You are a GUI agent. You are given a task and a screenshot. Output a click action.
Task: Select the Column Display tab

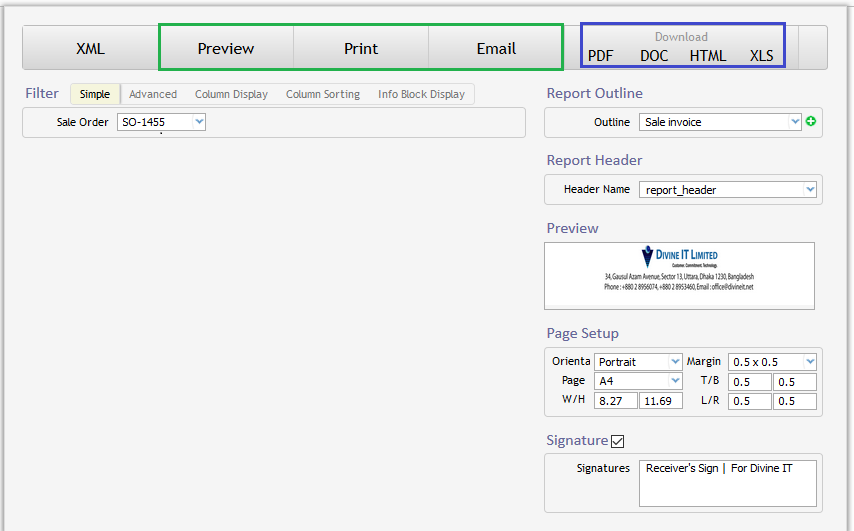coord(231,94)
